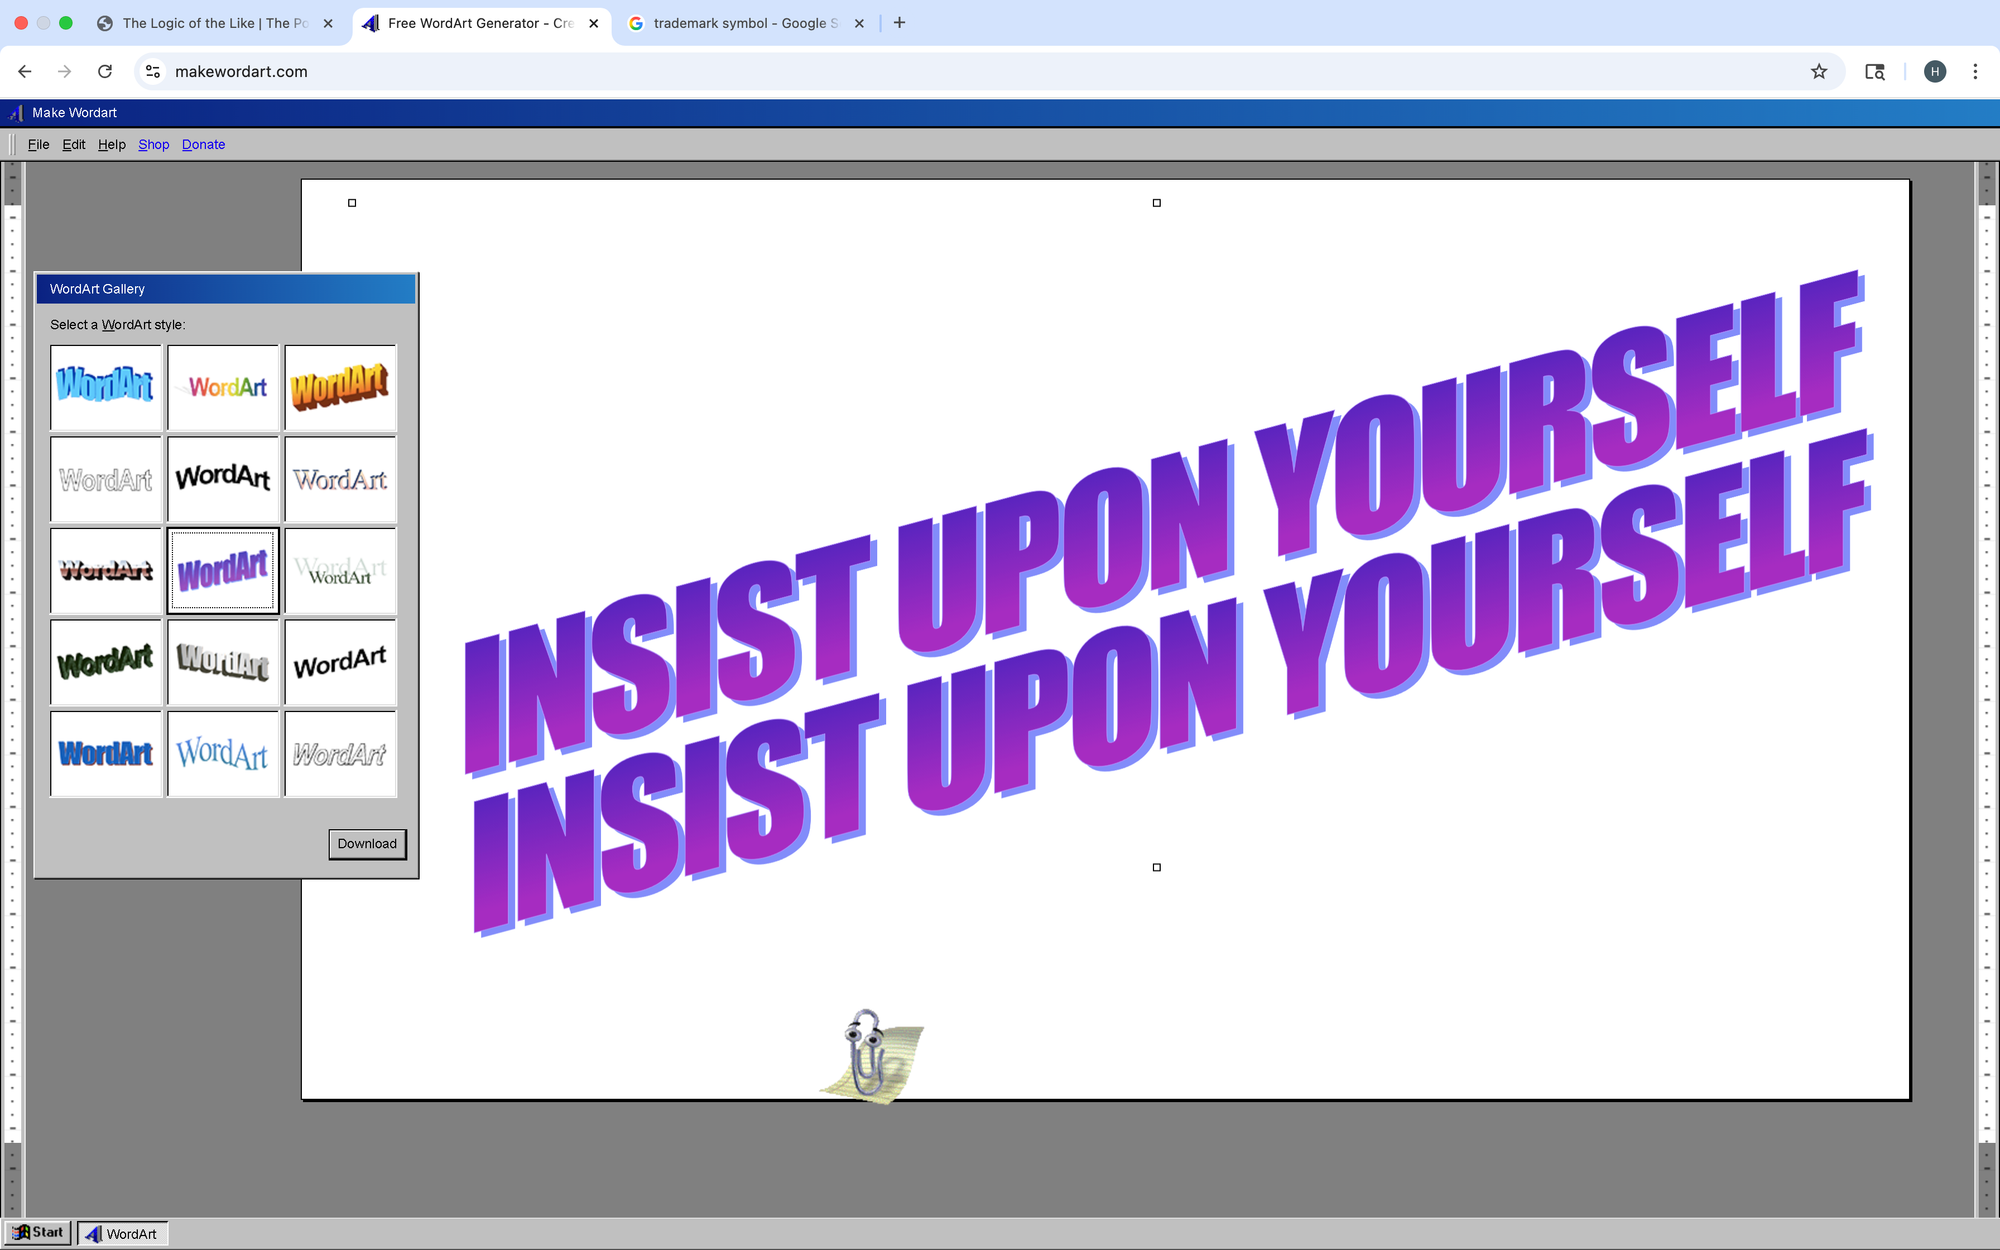Choose the gray metallic 3D WordArt style

[223, 662]
